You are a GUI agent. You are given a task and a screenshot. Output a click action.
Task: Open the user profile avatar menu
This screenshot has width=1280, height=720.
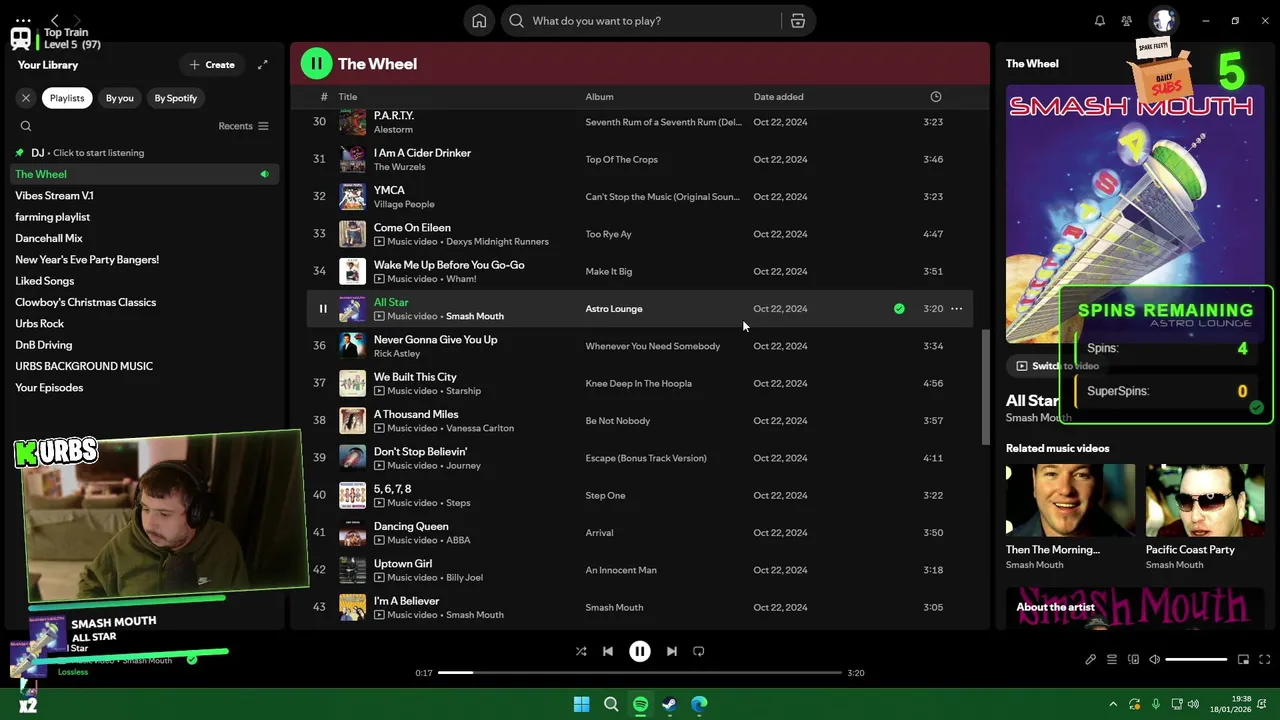1163,21
